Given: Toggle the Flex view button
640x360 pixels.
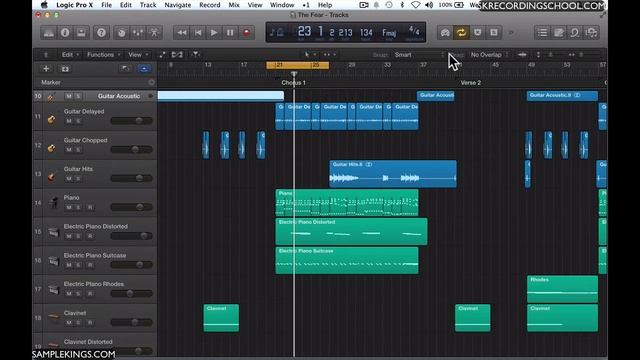Looking at the screenshot, I should 177,54.
